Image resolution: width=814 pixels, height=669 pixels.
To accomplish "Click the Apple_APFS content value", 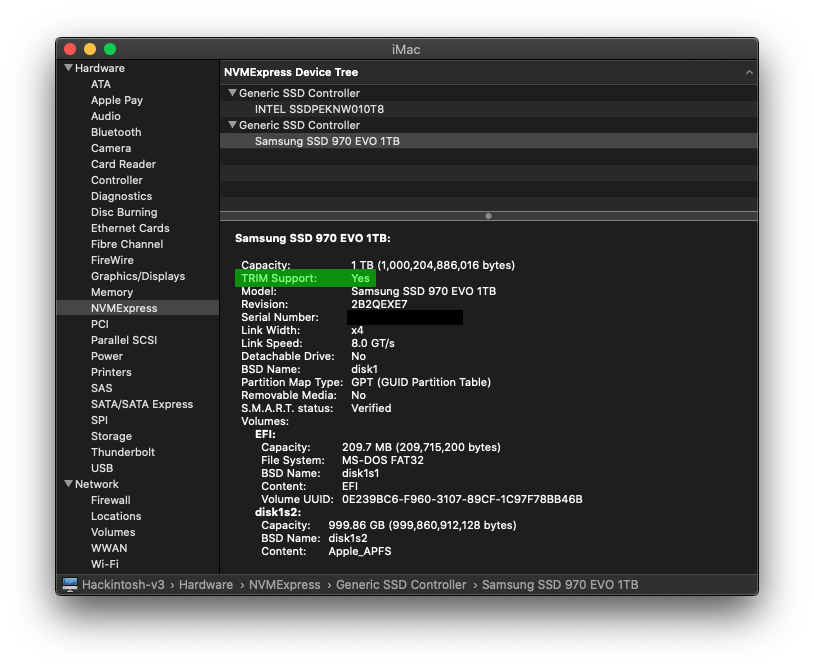I will tap(359, 551).
